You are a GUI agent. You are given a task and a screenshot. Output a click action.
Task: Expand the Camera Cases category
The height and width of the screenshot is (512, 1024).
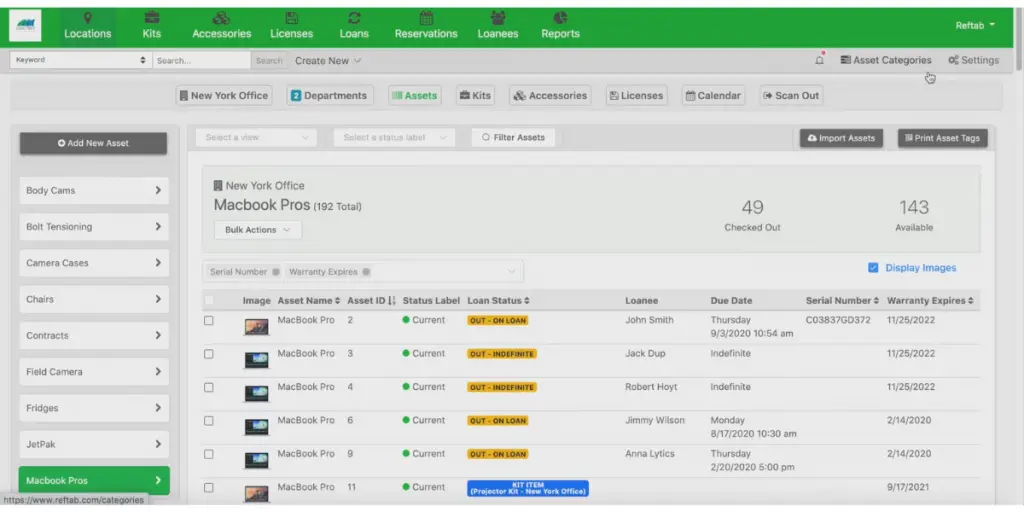coord(94,263)
